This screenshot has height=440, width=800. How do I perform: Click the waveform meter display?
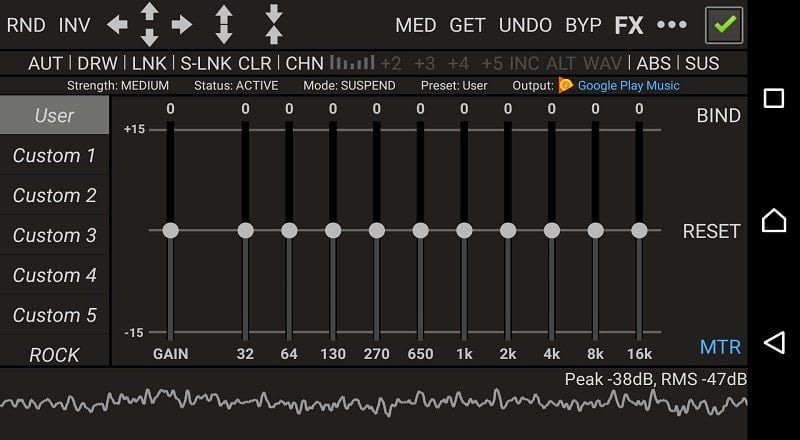(373, 402)
